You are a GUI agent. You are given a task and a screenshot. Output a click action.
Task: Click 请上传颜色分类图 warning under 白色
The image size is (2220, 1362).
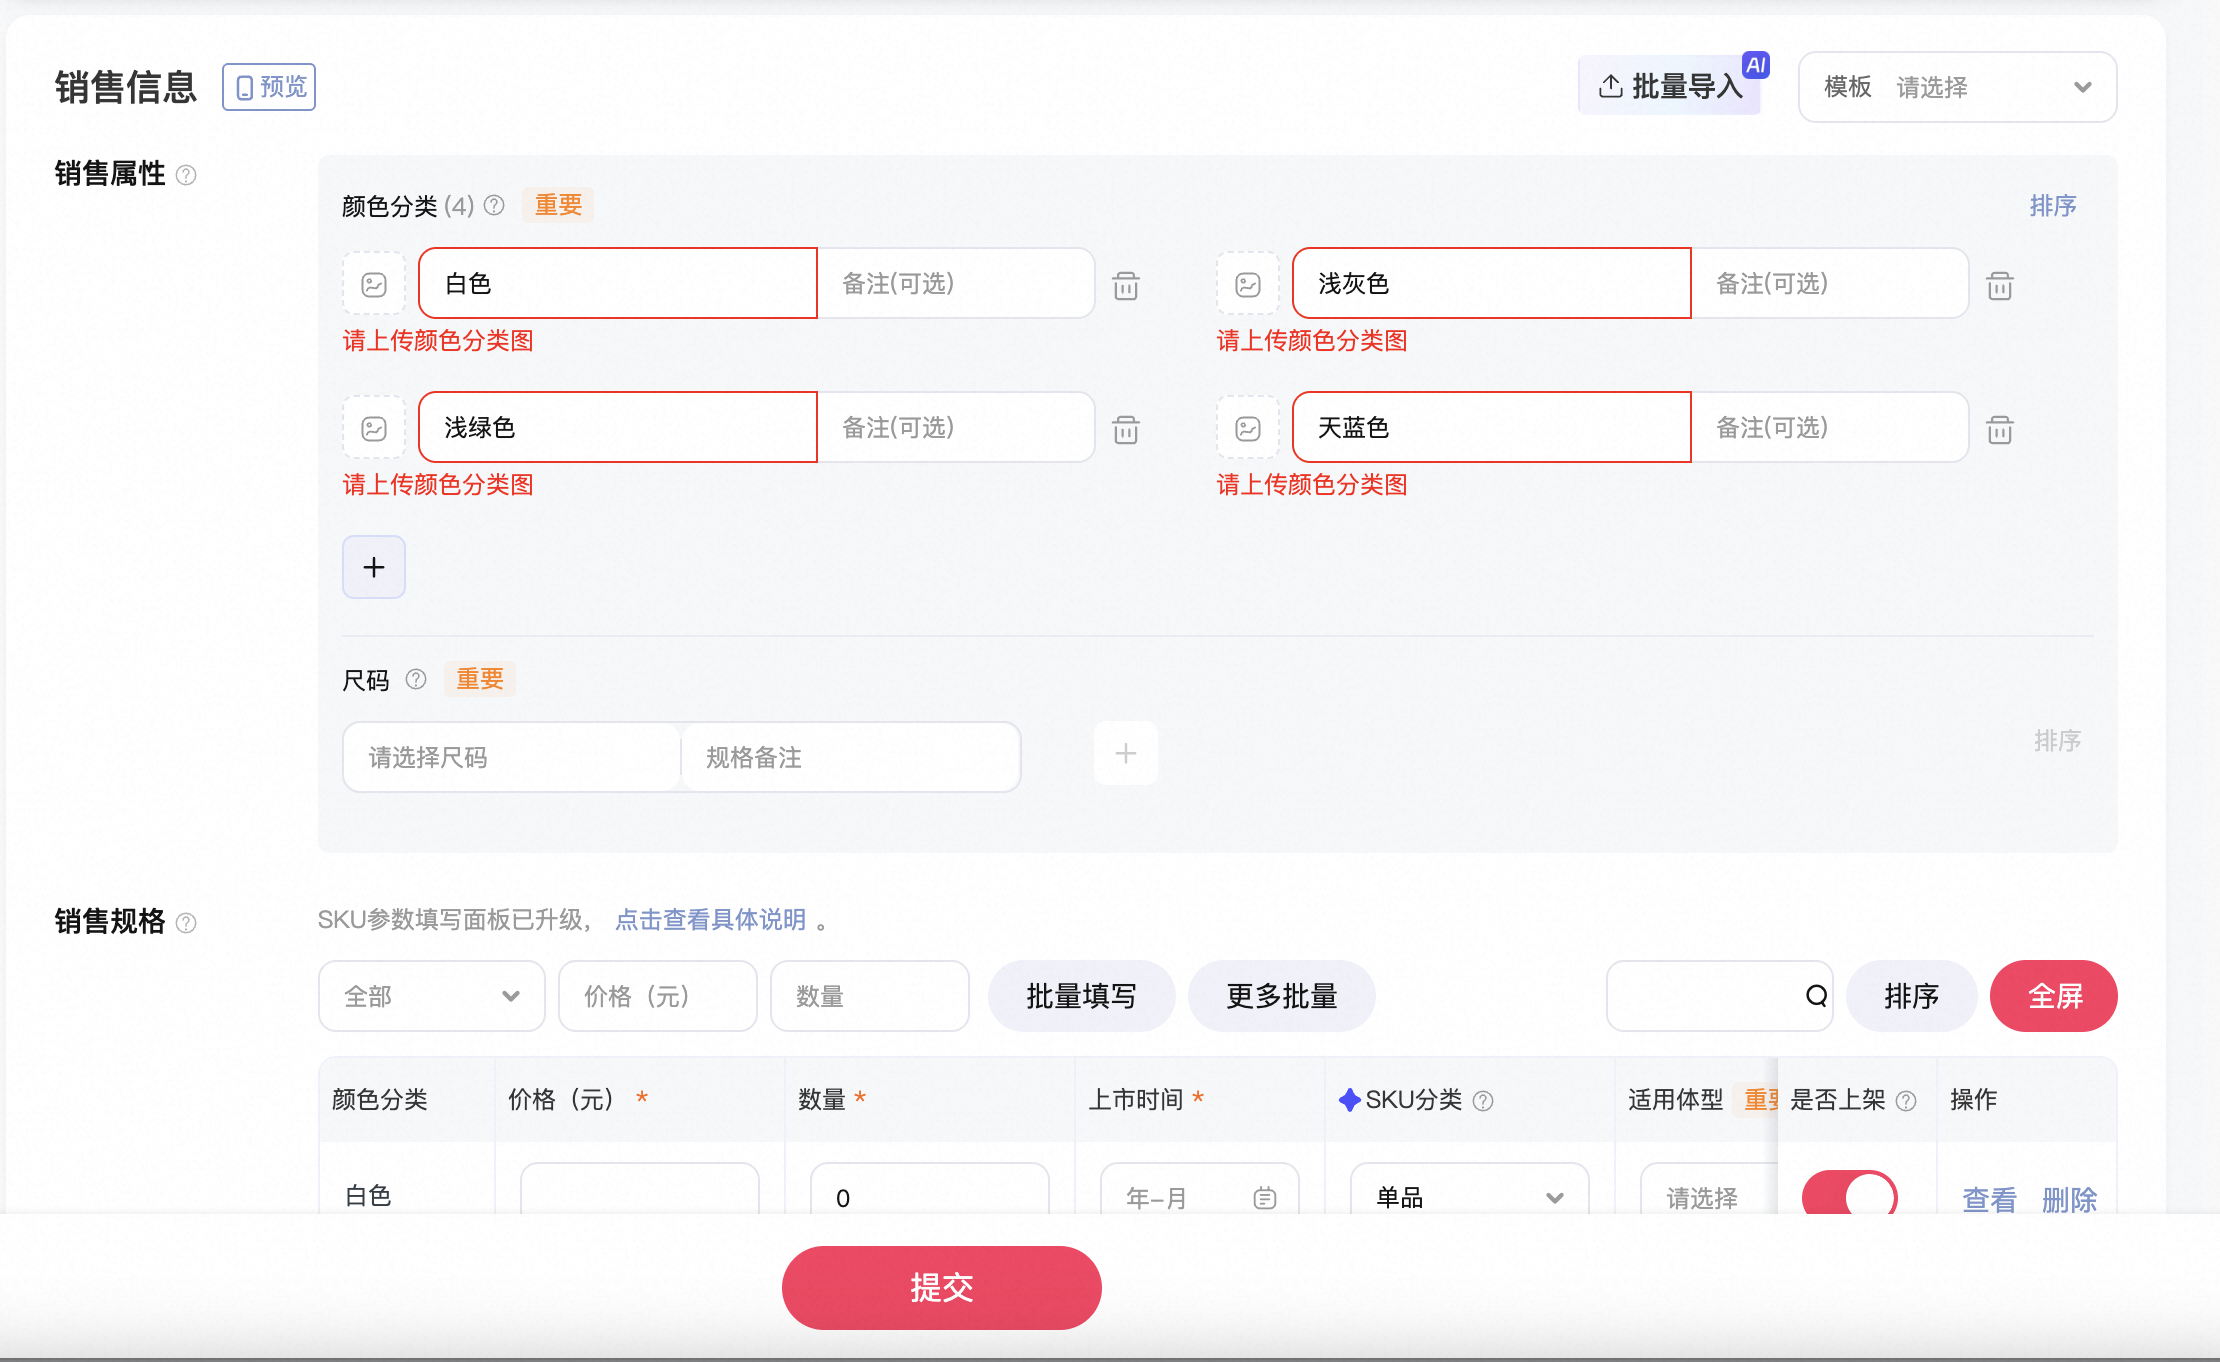438,341
